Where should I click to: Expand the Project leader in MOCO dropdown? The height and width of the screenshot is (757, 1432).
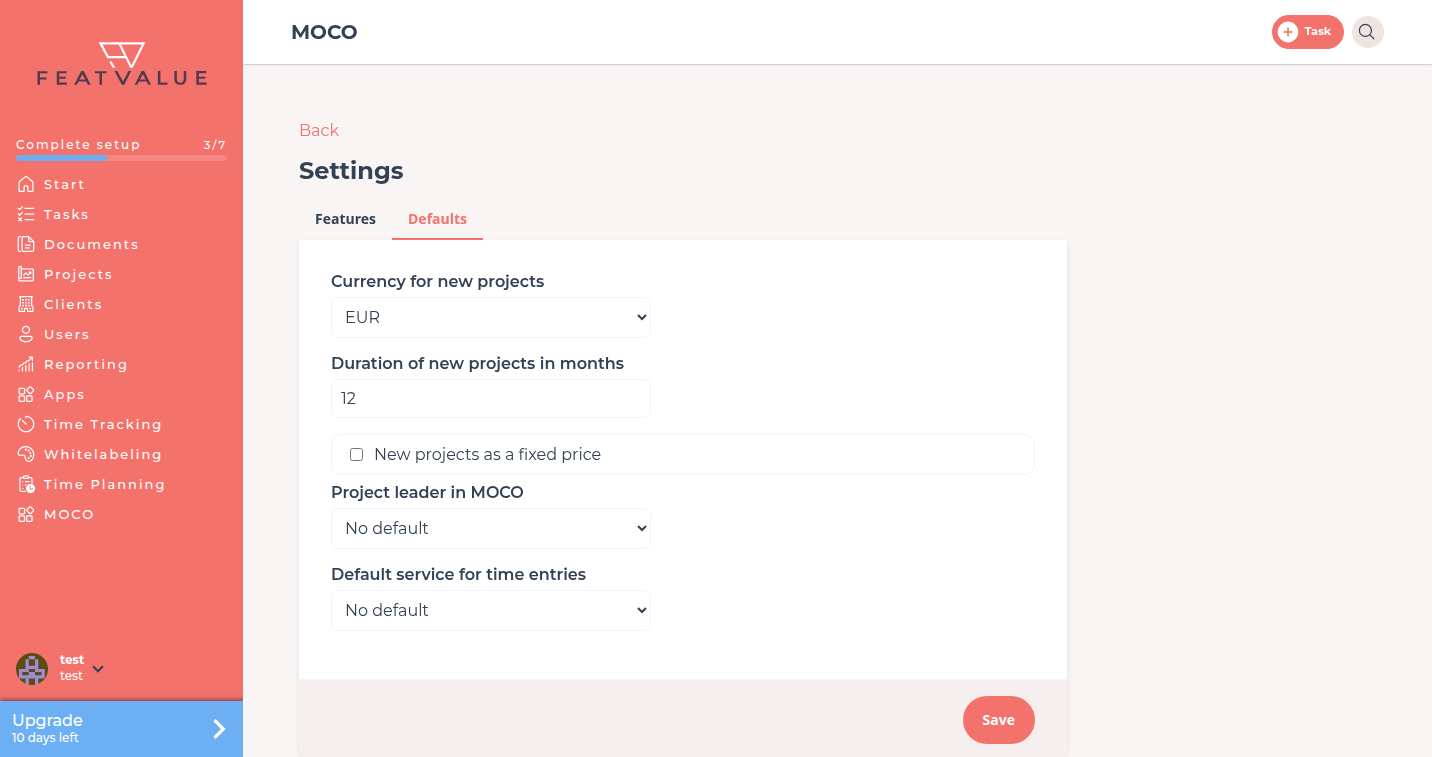pos(491,528)
